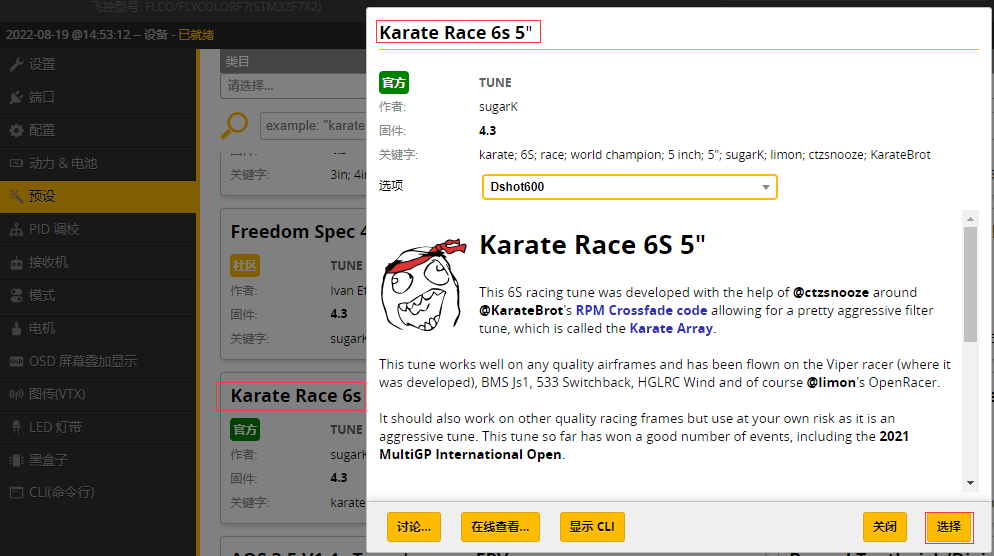This screenshot has width=994, height=556.
Task: Click the preset description scrollbar
Action: (970, 285)
